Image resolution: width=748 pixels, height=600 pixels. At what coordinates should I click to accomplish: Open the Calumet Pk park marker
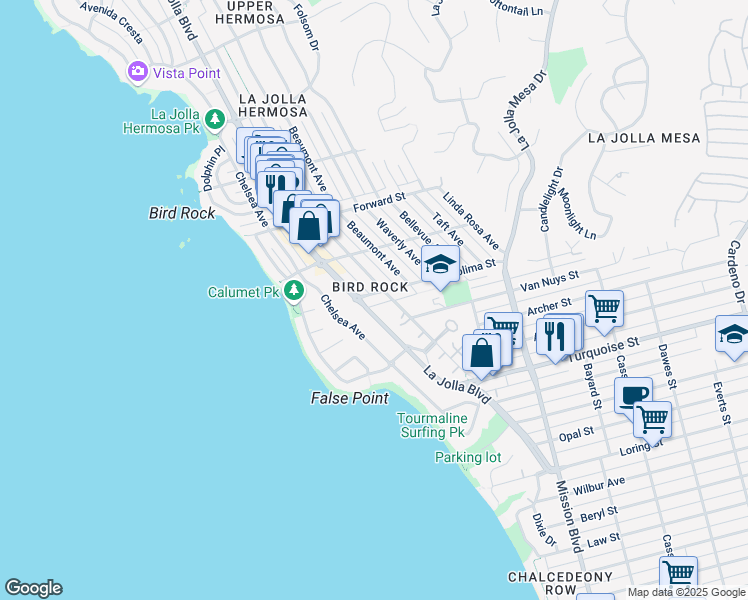point(293,290)
